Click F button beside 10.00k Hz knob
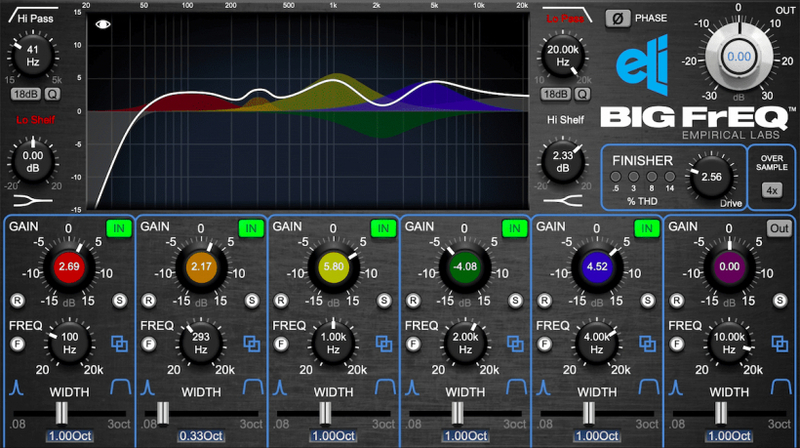Viewport: 800px width, 448px height. coord(677,344)
